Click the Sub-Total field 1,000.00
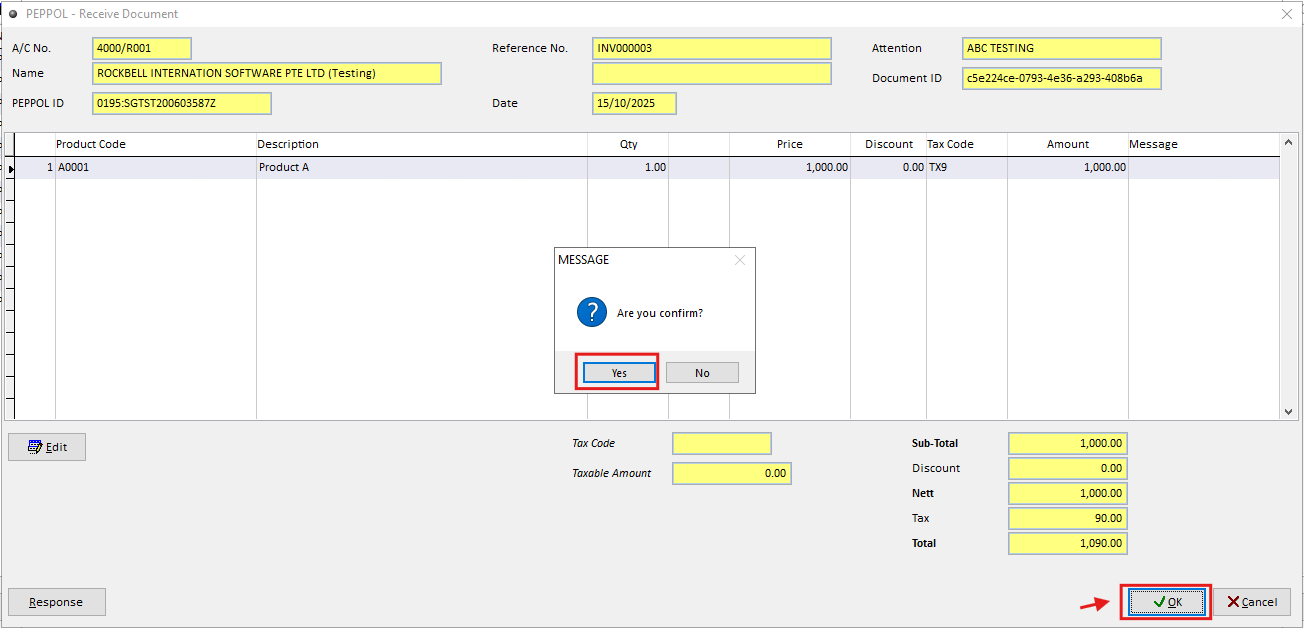Image resolution: width=1304 pixels, height=628 pixels. tap(1068, 443)
